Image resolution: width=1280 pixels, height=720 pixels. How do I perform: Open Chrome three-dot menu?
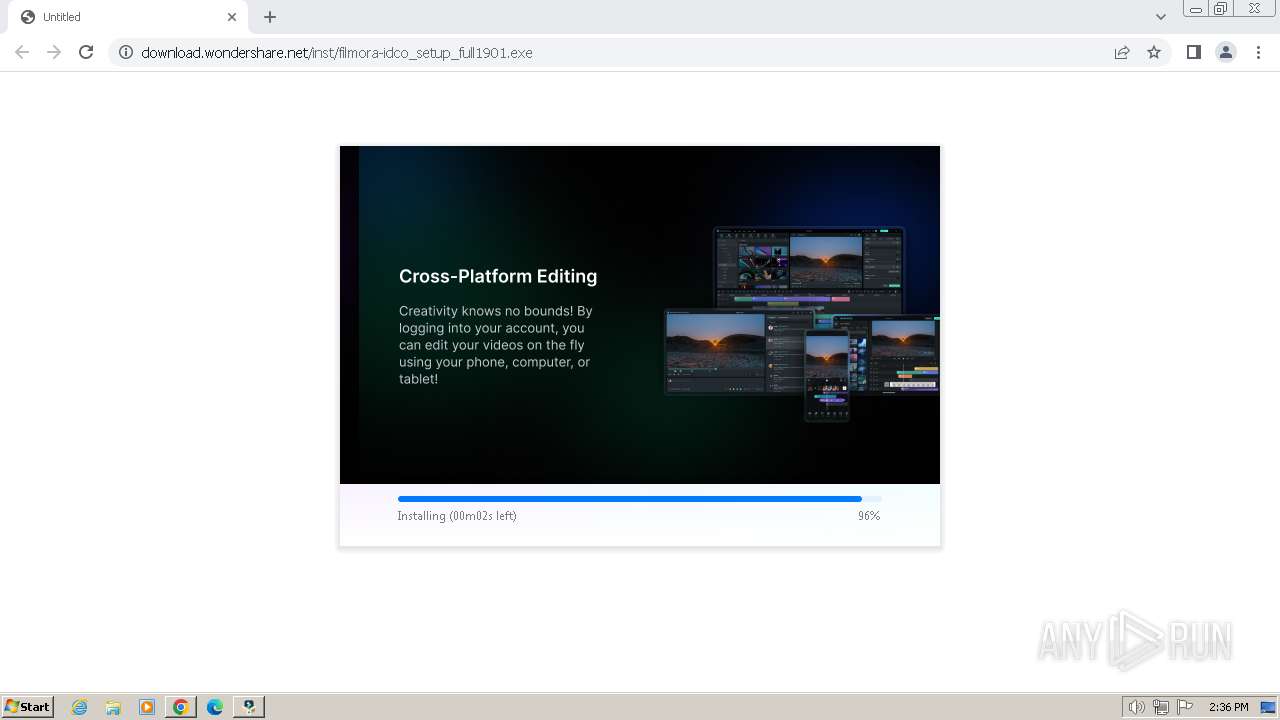tap(1259, 52)
